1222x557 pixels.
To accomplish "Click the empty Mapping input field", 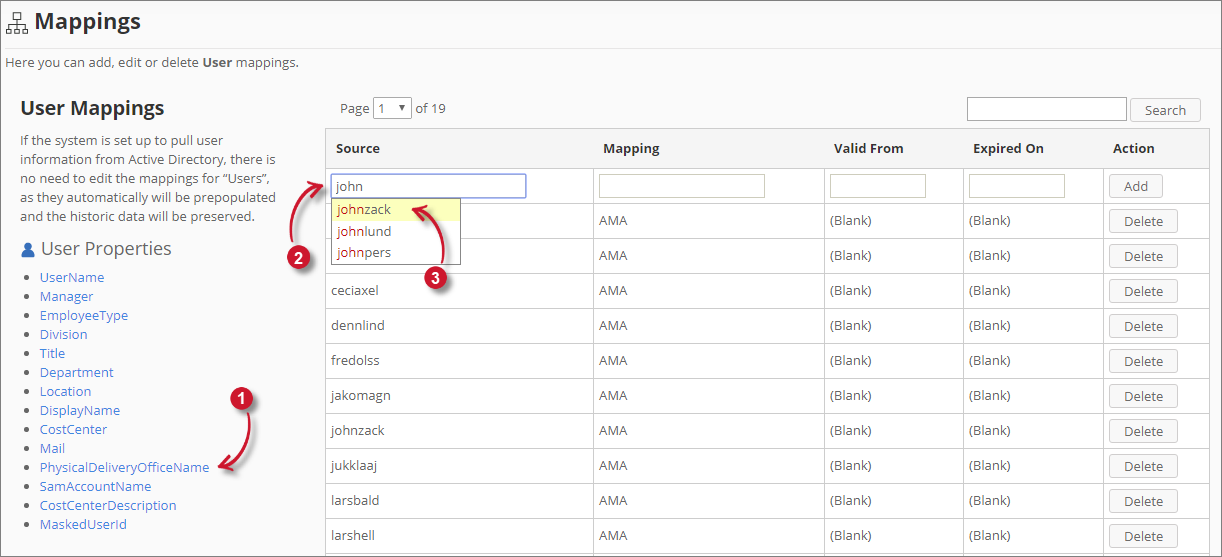I will [682, 186].
